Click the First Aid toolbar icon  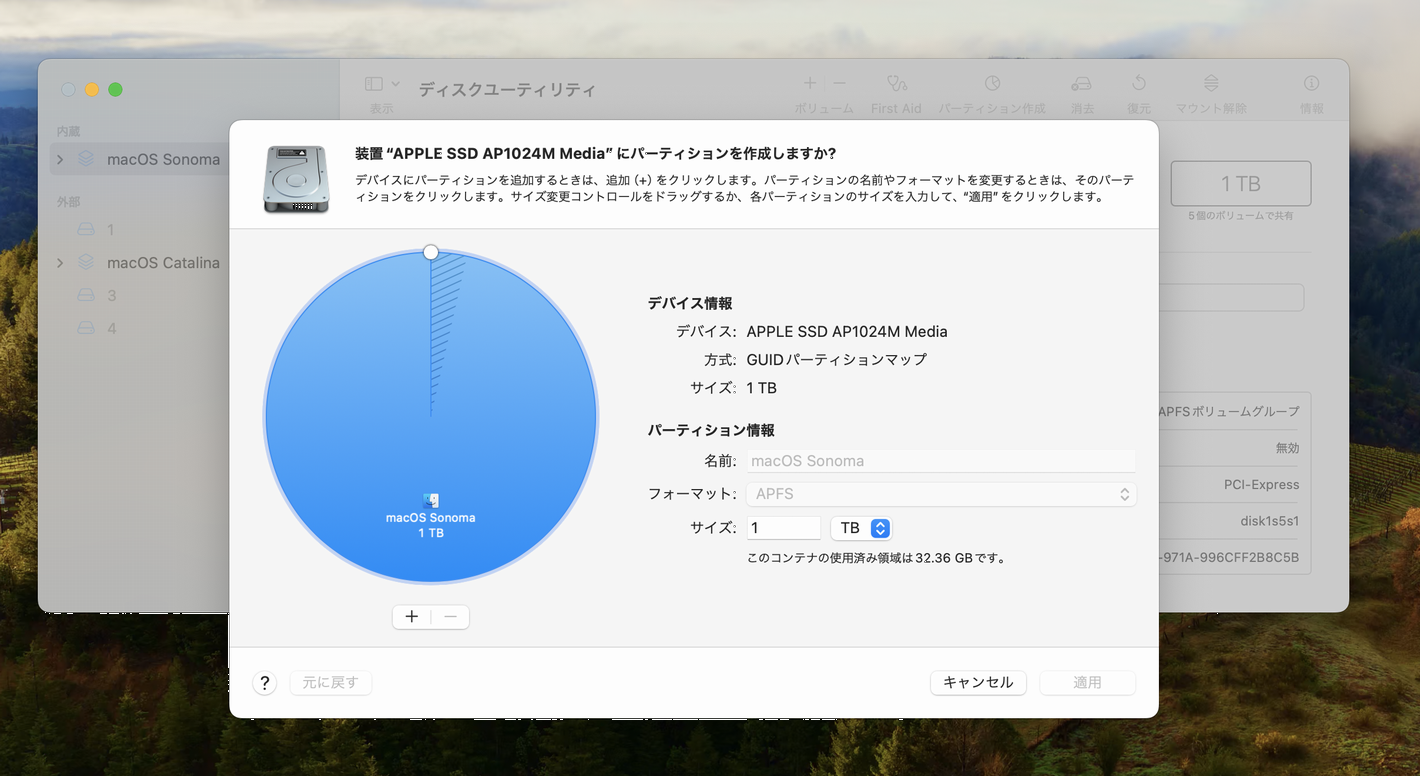[896, 85]
